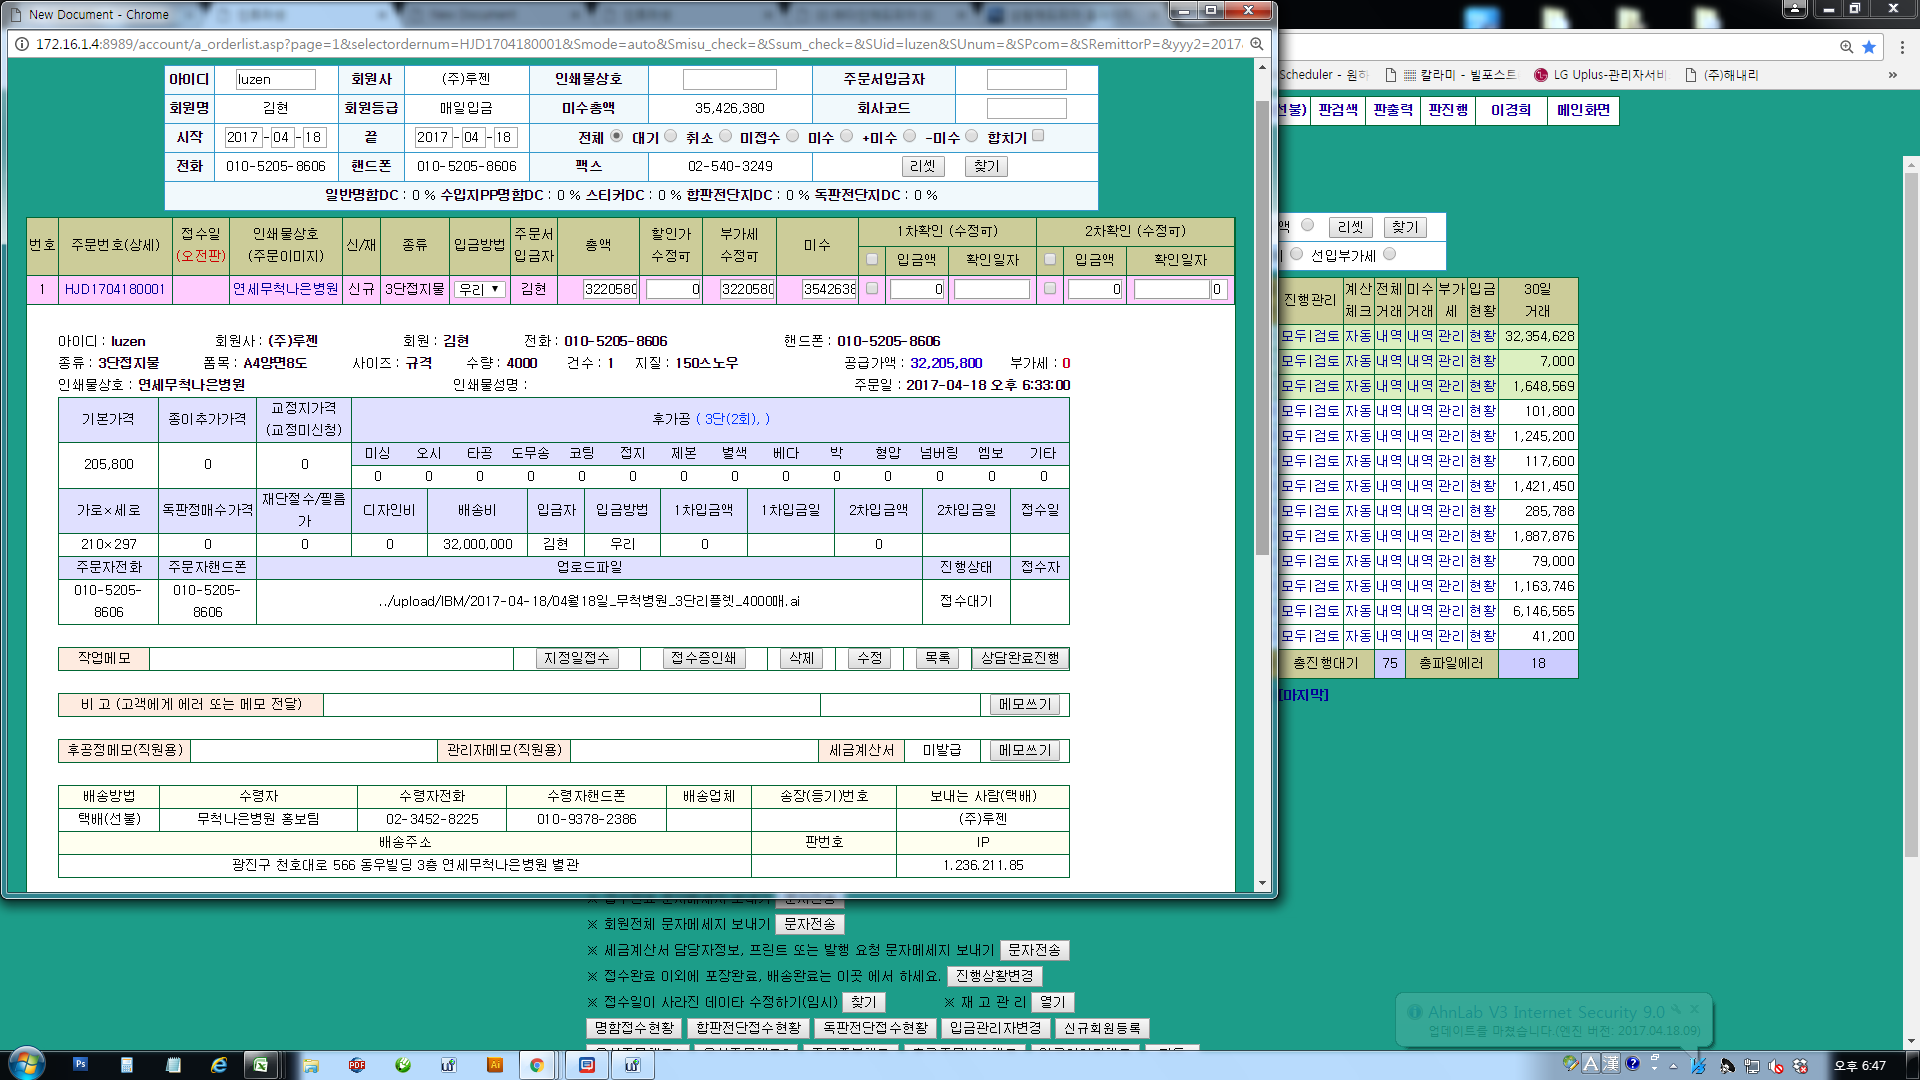Expand the hidden bookmarks chevron
This screenshot has height=1080, width=1920.
coord(1892,75)
